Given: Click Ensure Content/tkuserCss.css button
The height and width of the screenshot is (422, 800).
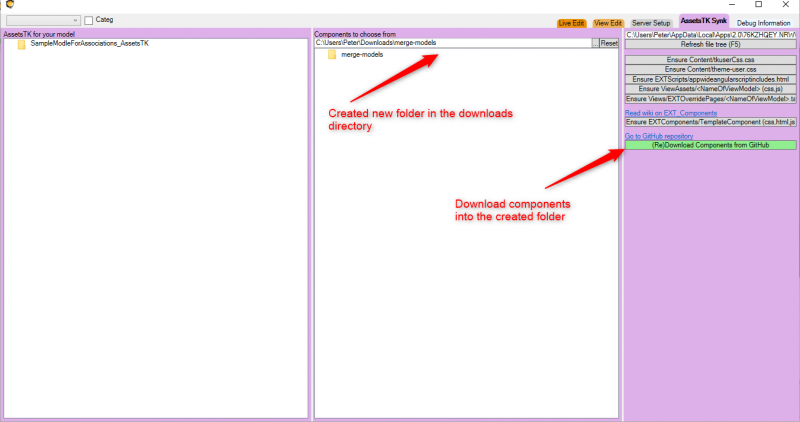Looking at the screenshot, I should click(710, 60).
